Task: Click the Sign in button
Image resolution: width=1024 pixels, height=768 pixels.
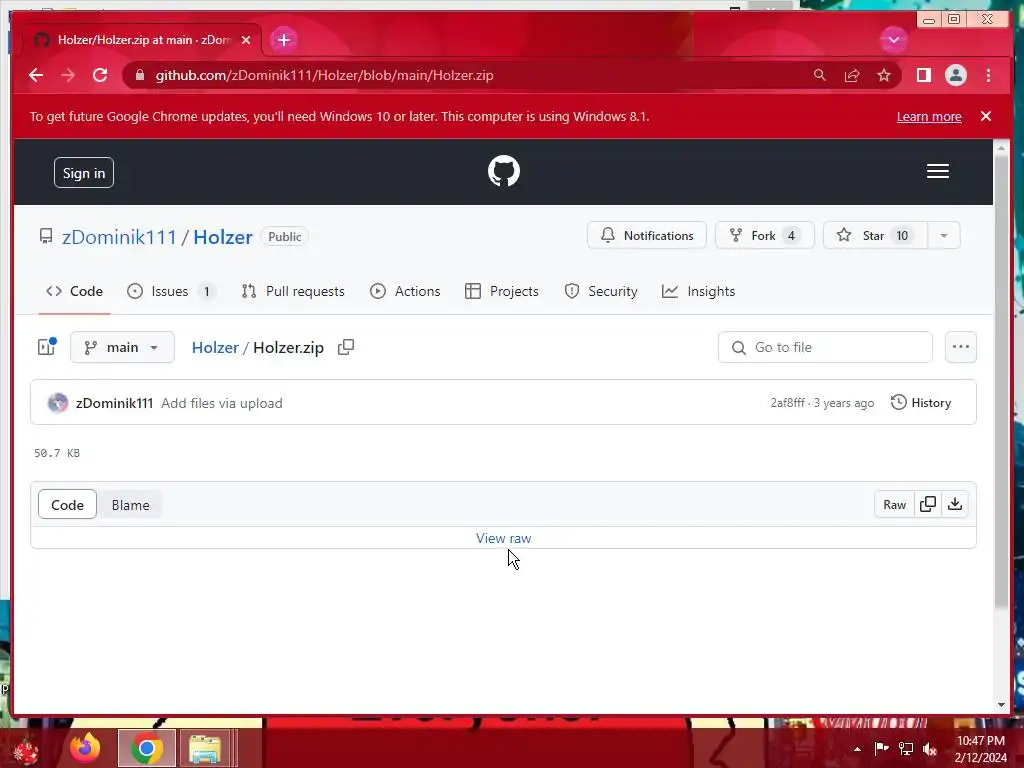Action: 84,172
